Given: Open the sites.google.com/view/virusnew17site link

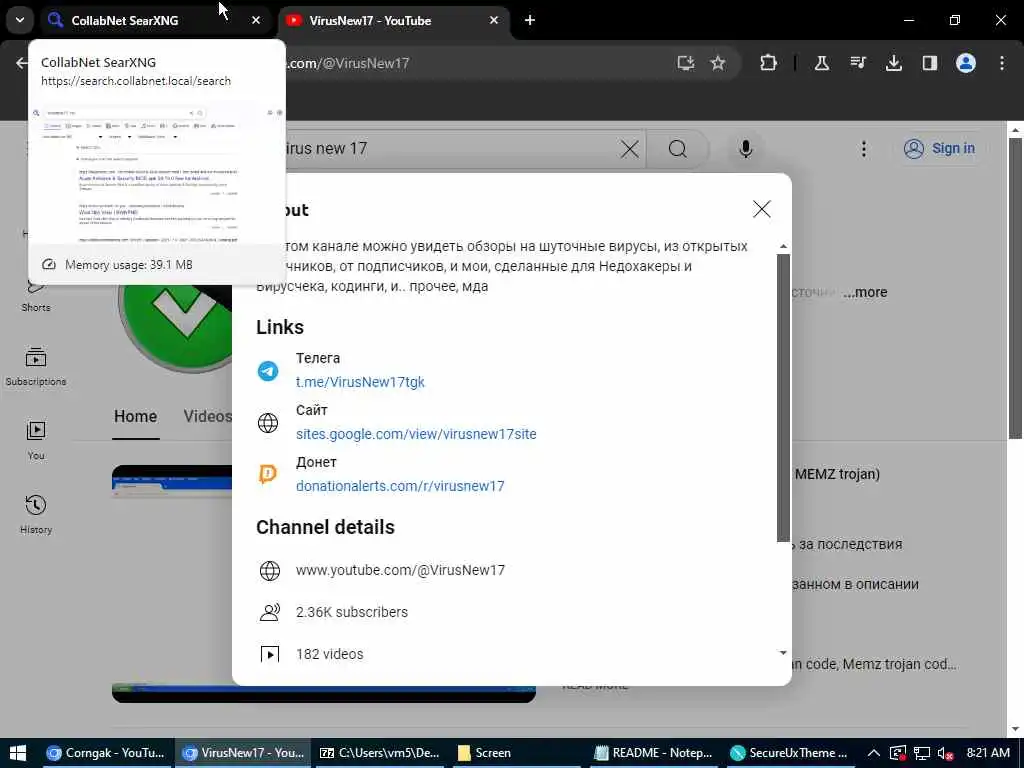Looking at the screenshot, I should click(416, 434).
